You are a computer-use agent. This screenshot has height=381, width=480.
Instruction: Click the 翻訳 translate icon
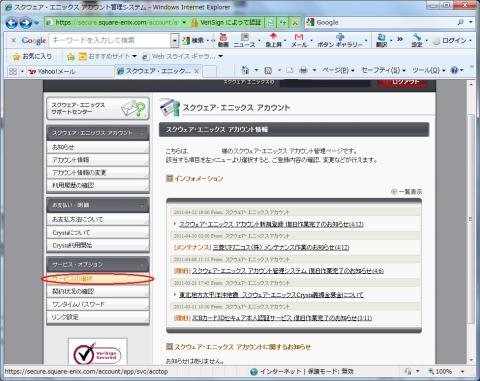(382, 40)
